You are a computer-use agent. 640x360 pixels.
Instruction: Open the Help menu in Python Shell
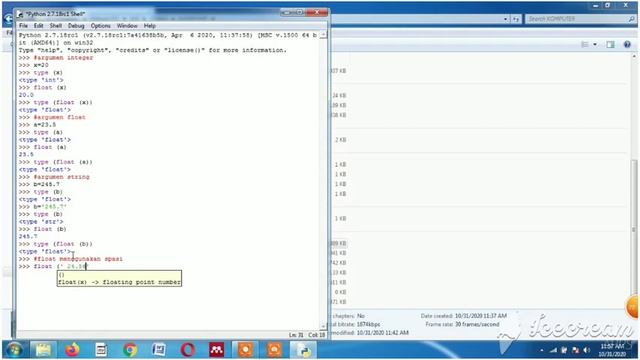point(149,26)
